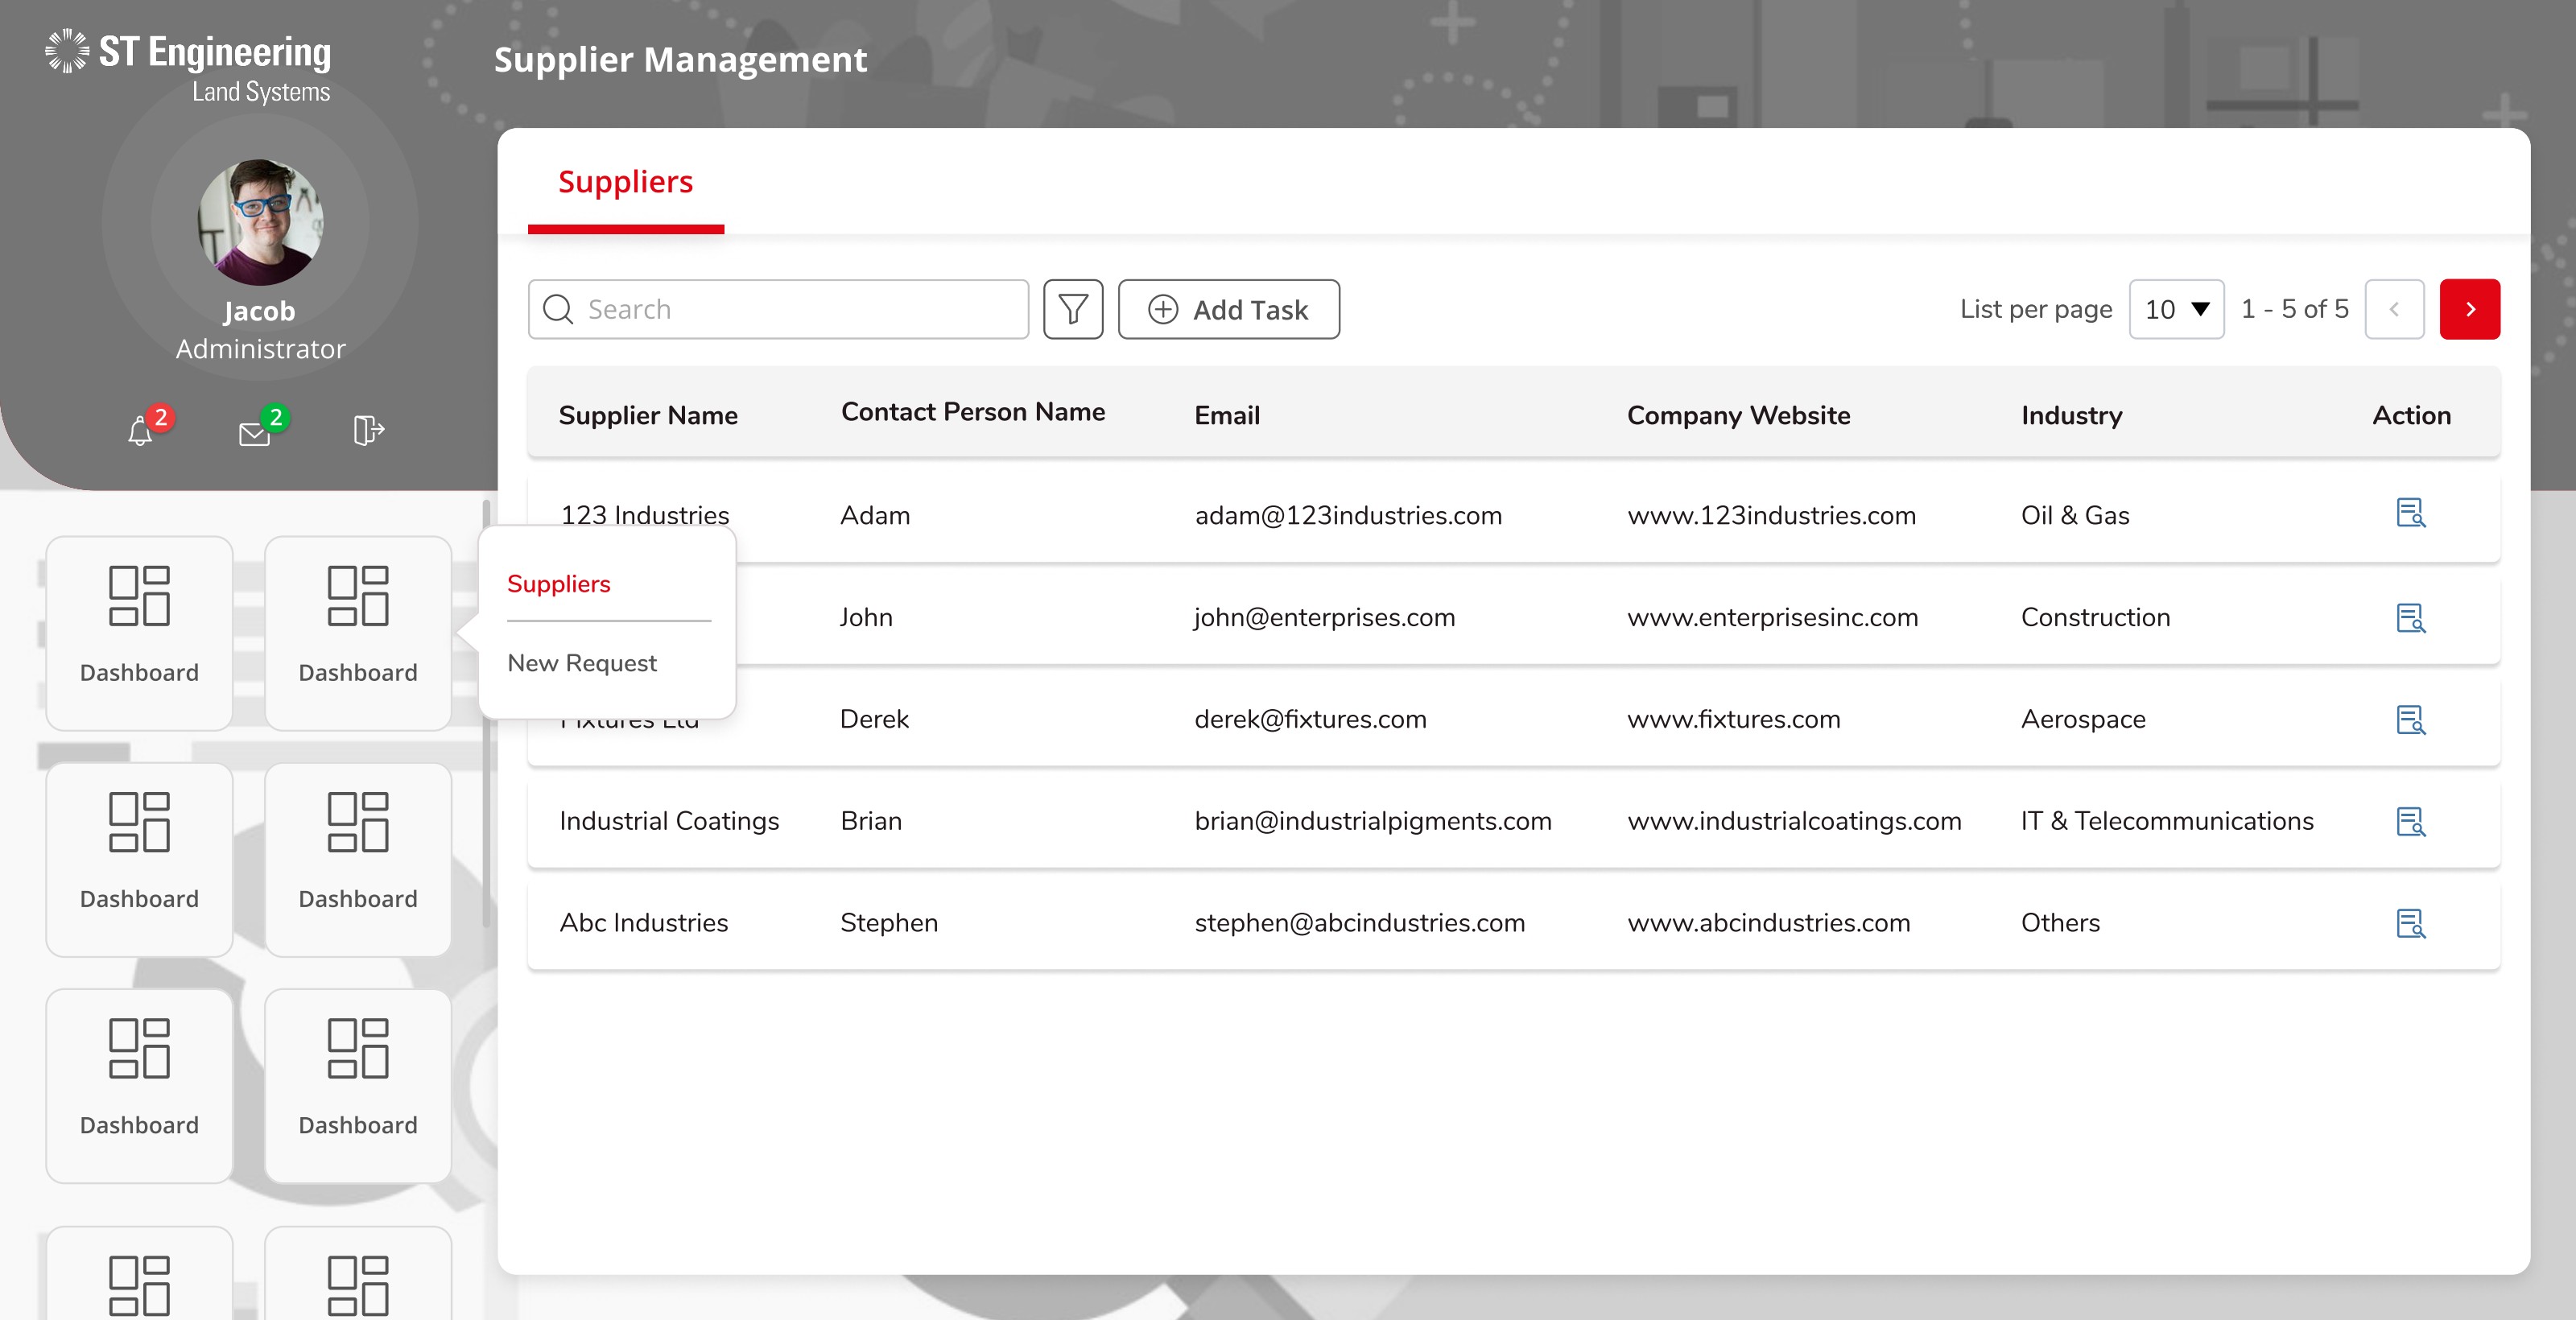View details icon for Industrial Coatings row
Screen dimensions: 2576x1320
2411,821
